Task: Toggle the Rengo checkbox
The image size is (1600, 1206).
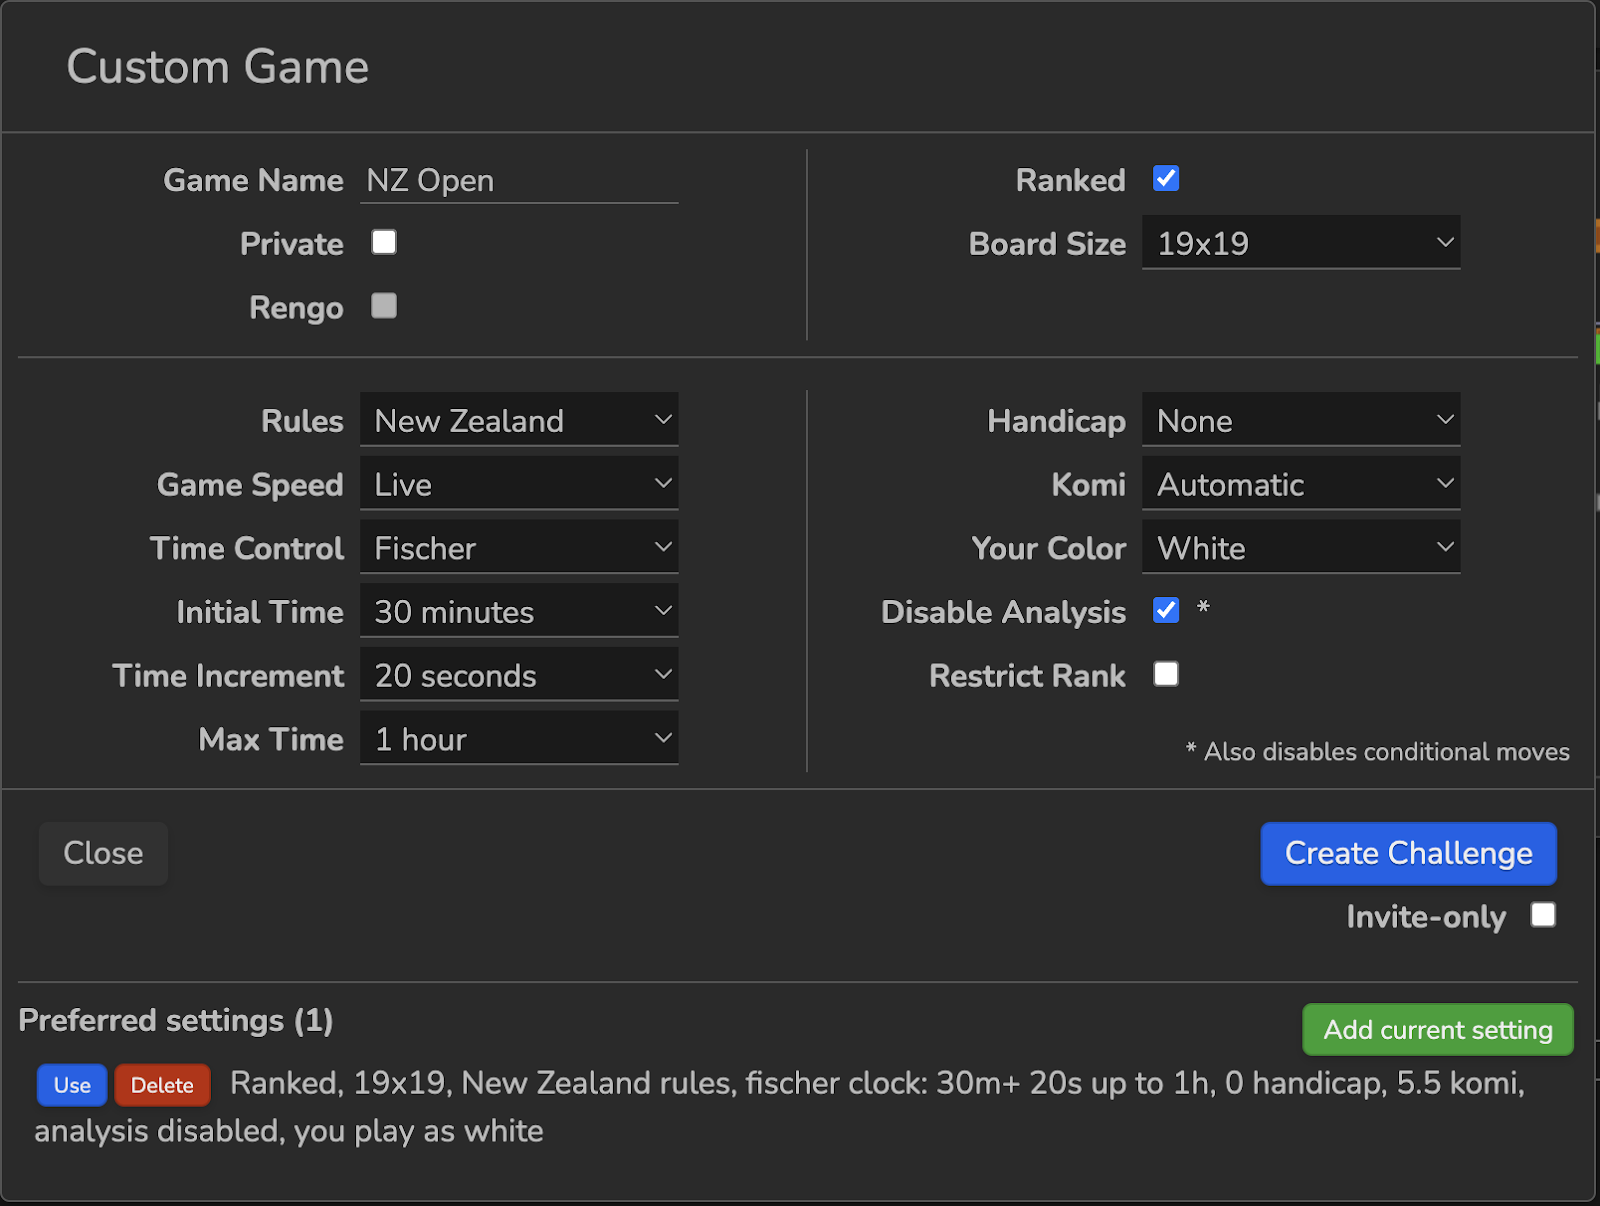Action: tap(384, 306)
